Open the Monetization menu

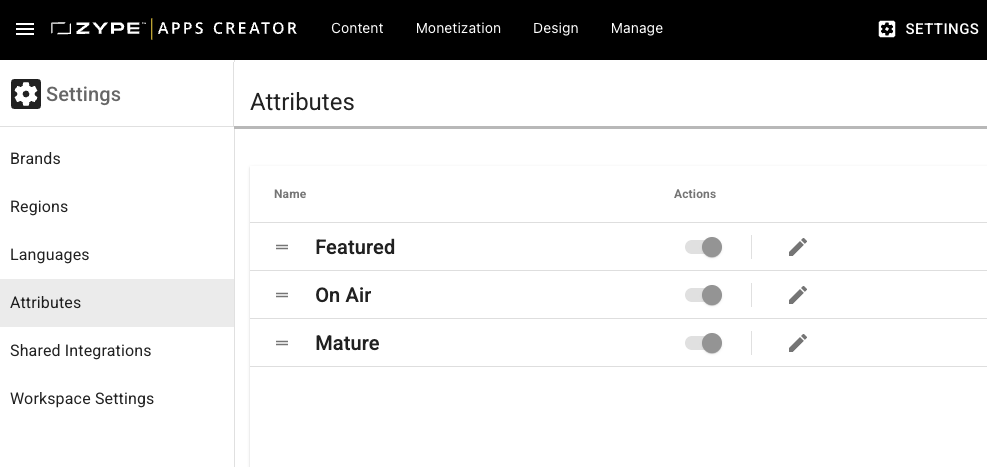(x=458, y=28)
